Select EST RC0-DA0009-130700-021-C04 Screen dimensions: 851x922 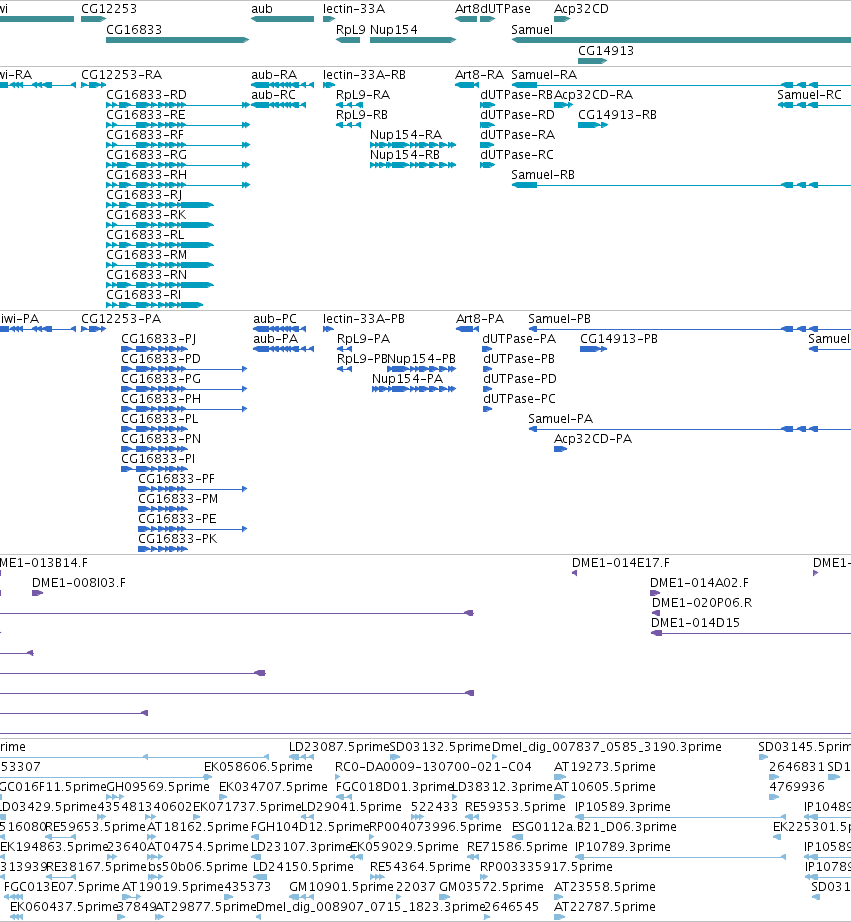pyautogui.click(x=433, y=767)
